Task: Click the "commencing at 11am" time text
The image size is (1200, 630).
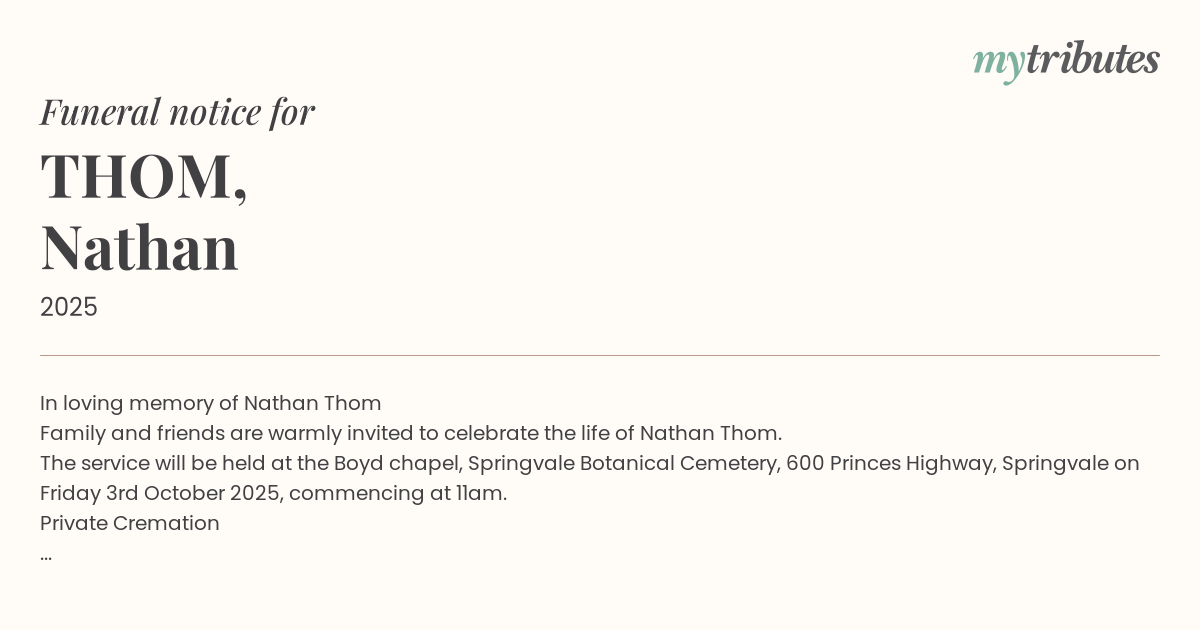Action: pos(398,493)
